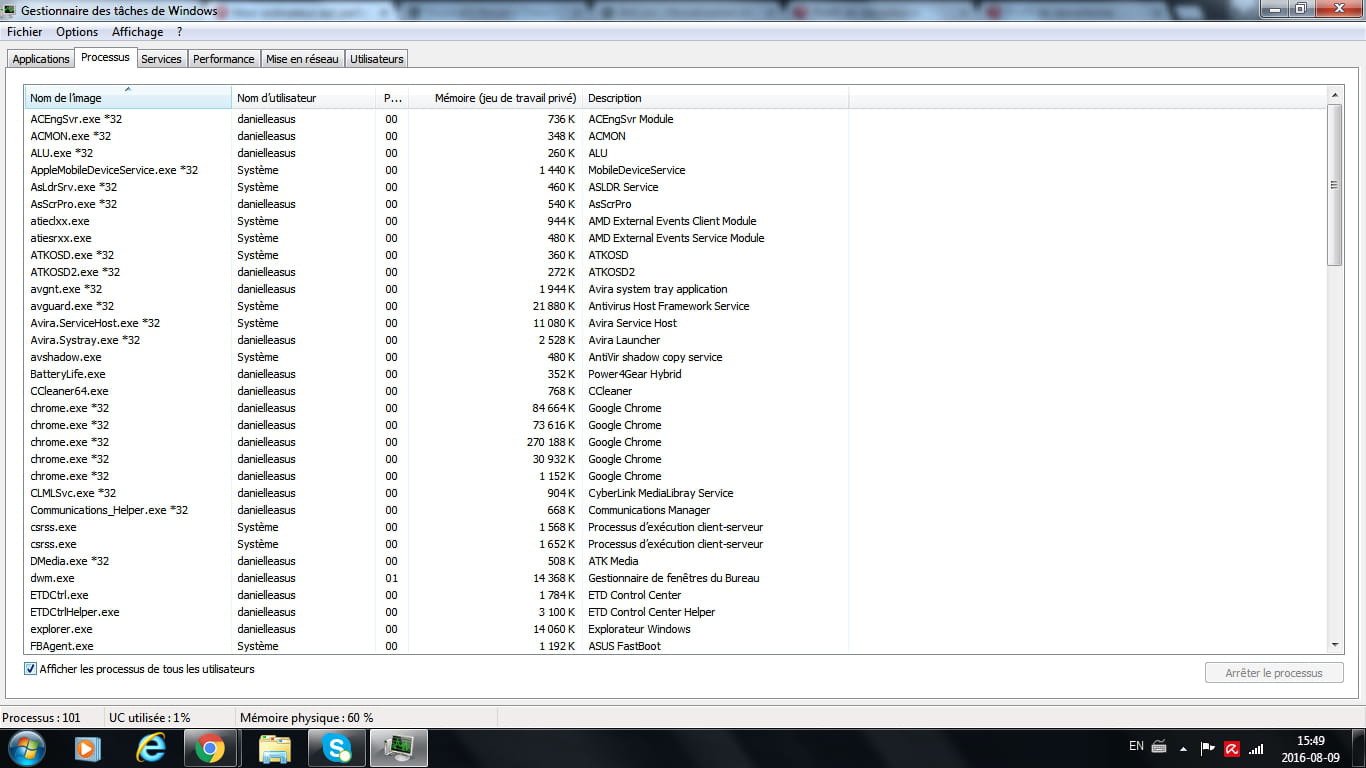This screenshot has width=1366, height=768.
Task: Click the Avira tray icon
Action: pos(1233,748)
